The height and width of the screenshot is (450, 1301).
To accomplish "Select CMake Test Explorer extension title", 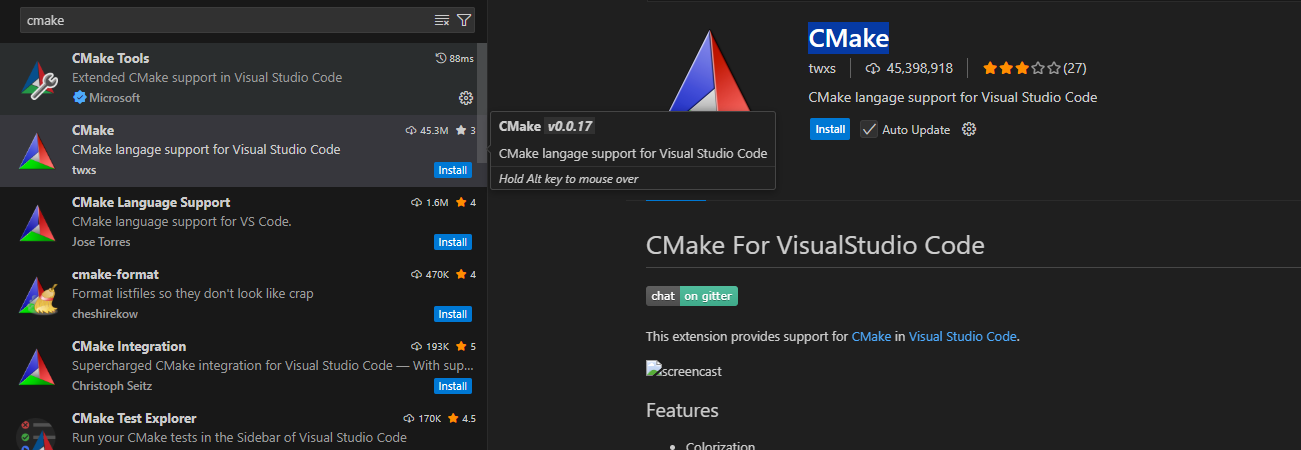I will pyautogui.click(x=134, y=418).
